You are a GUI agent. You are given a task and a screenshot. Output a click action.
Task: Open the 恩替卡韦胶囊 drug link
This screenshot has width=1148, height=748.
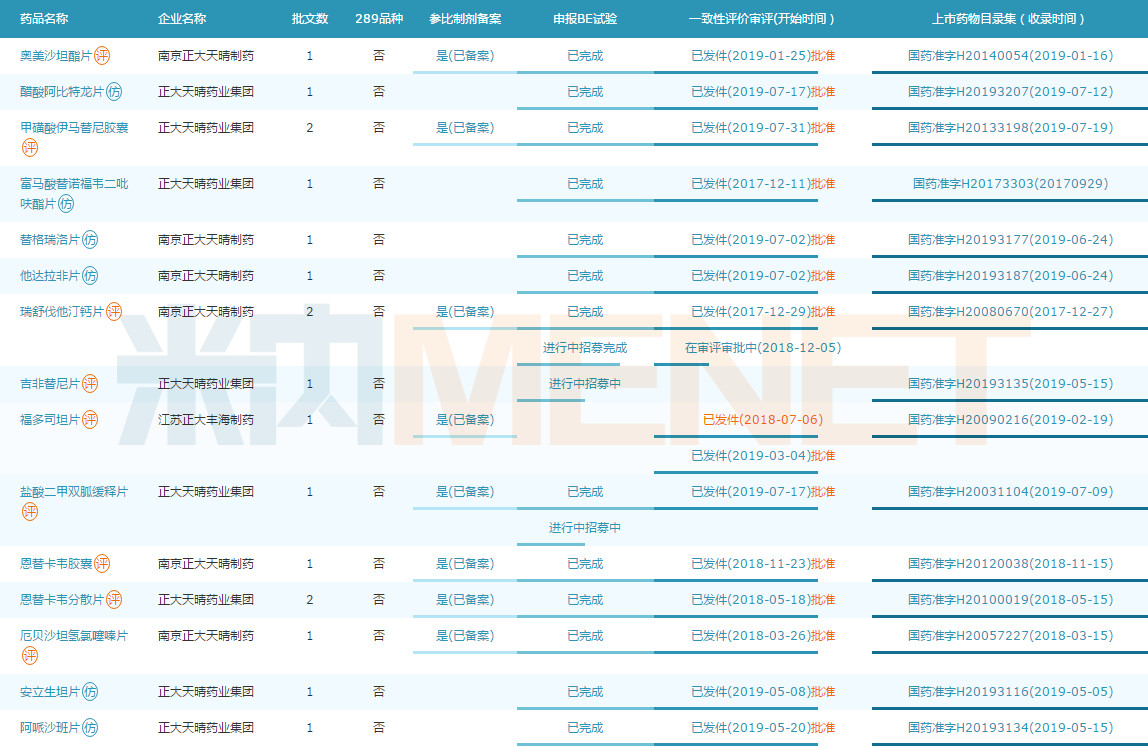click(56, 564)
